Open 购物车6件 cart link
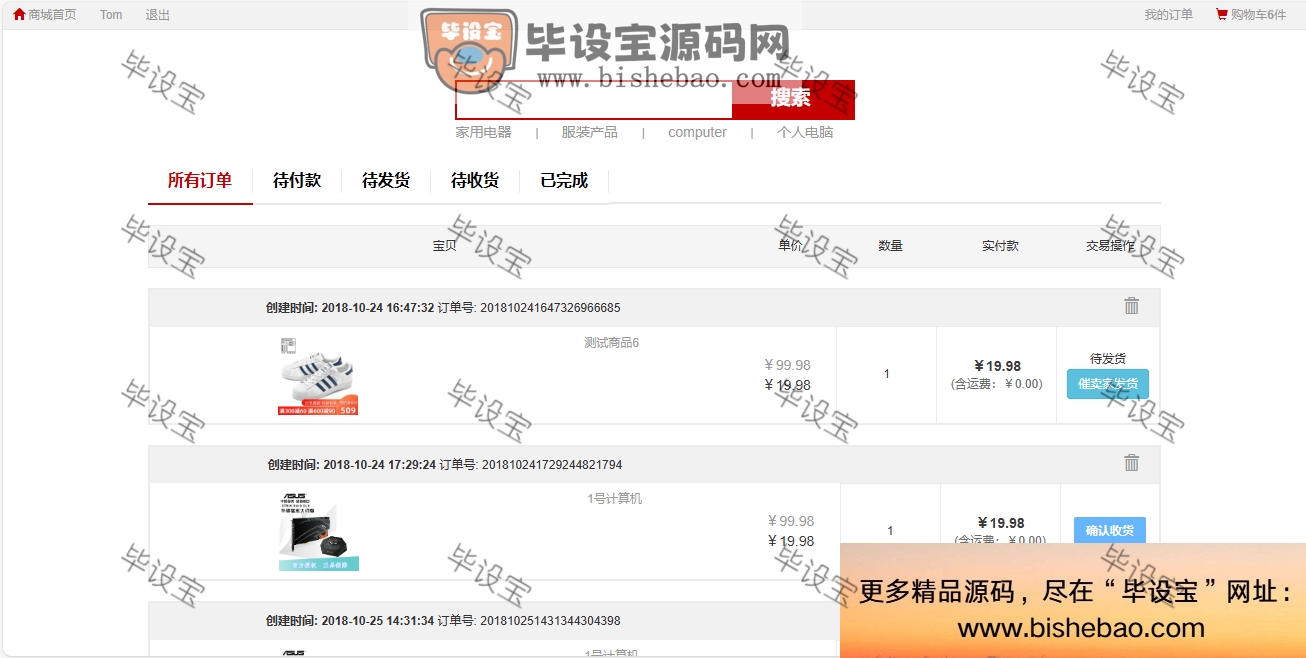 click(1258, 15)
